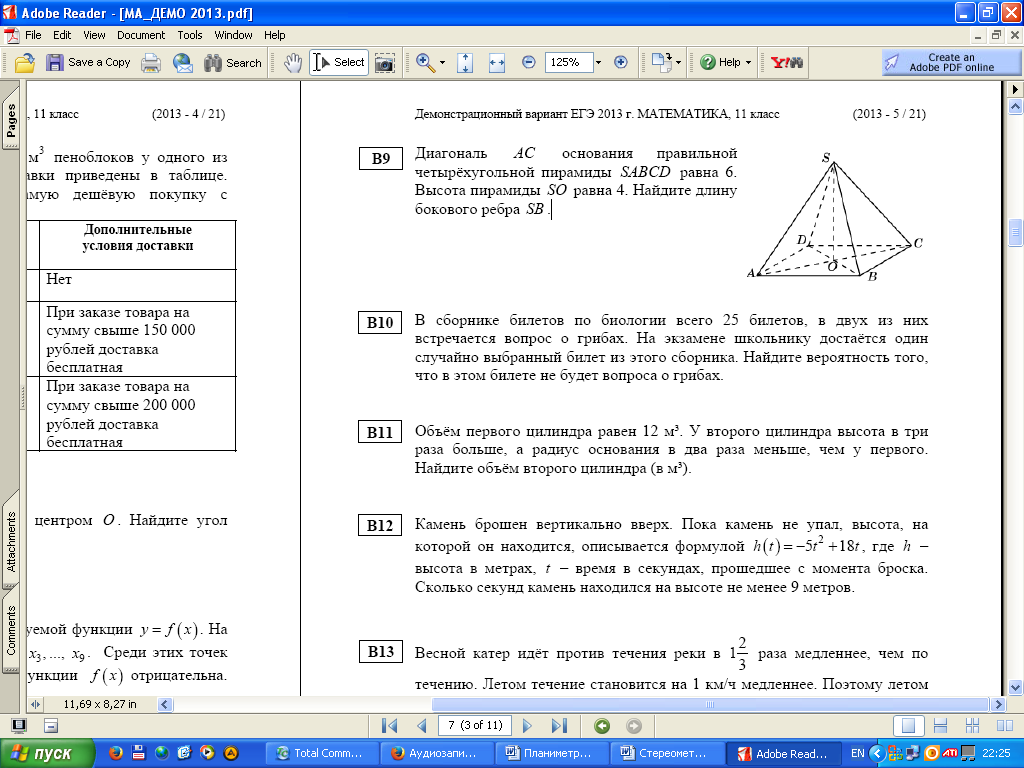
Task: Open the Search tool with binoculars
Action: [232, 63]
